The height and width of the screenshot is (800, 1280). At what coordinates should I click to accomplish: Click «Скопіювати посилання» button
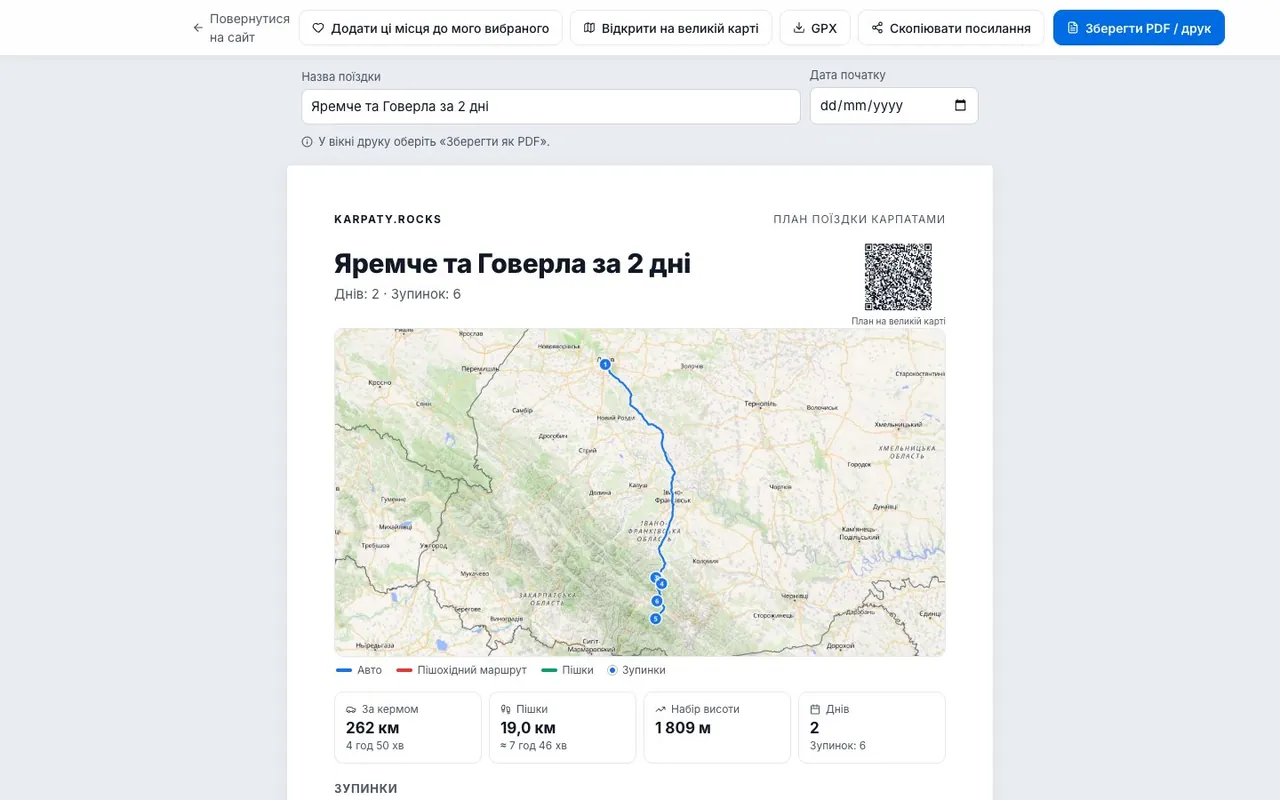(x=951, y=28)
